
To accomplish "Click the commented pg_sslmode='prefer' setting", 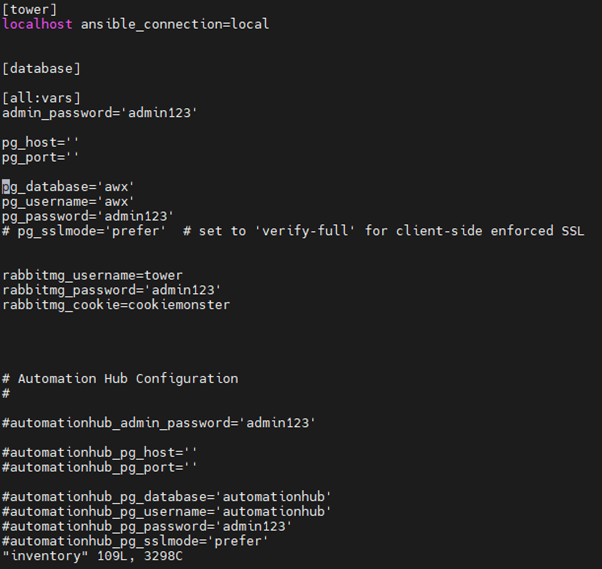I will (x=84, y=231).
